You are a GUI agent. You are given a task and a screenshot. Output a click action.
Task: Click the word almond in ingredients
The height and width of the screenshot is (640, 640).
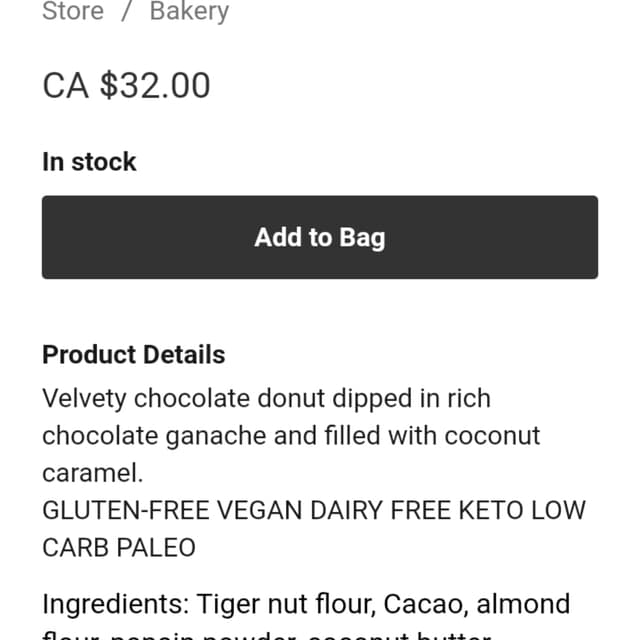point(523,604)
